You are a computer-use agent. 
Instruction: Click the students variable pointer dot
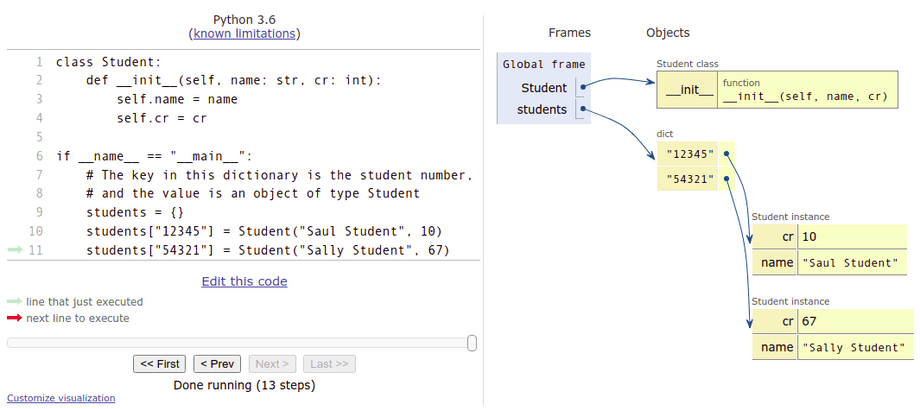582,109
